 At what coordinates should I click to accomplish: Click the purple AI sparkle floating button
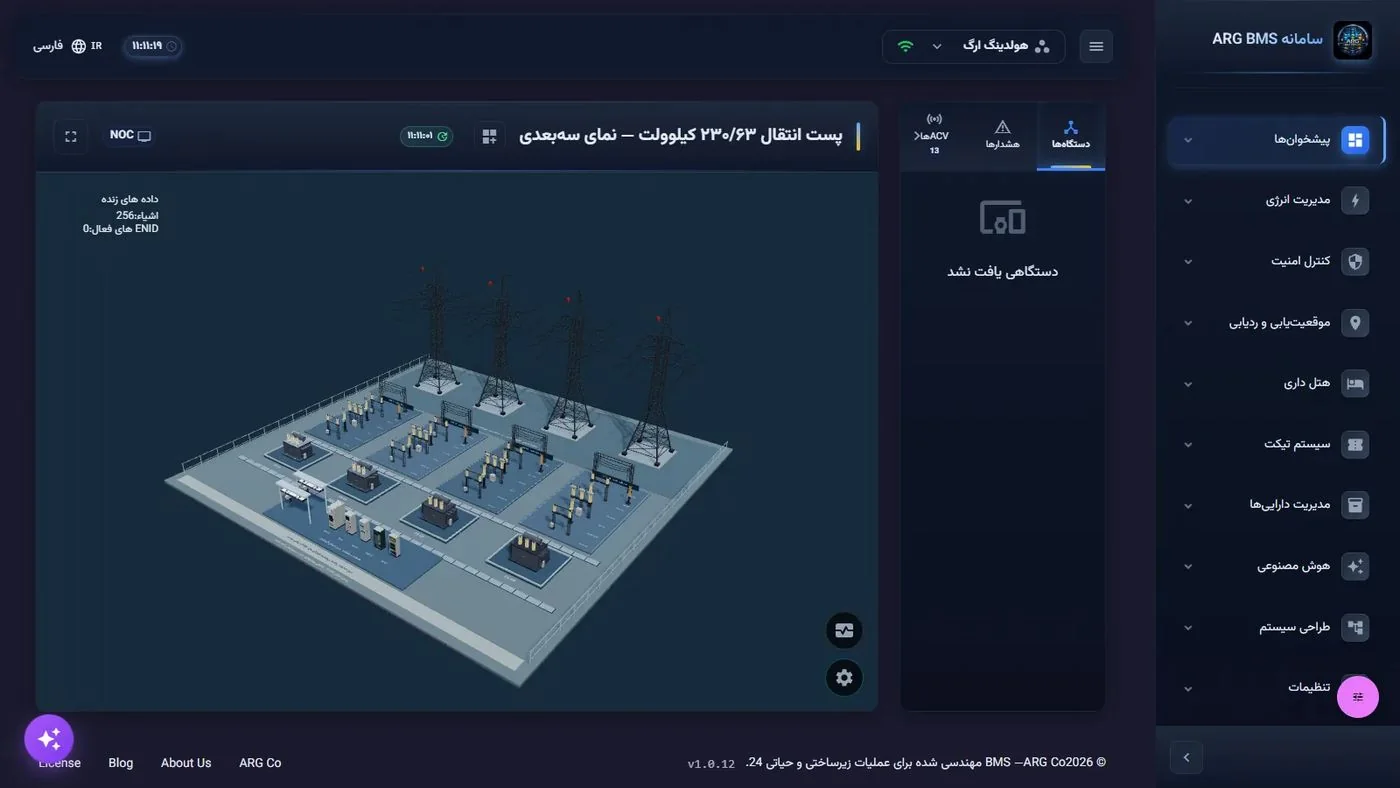coord(49,739)
